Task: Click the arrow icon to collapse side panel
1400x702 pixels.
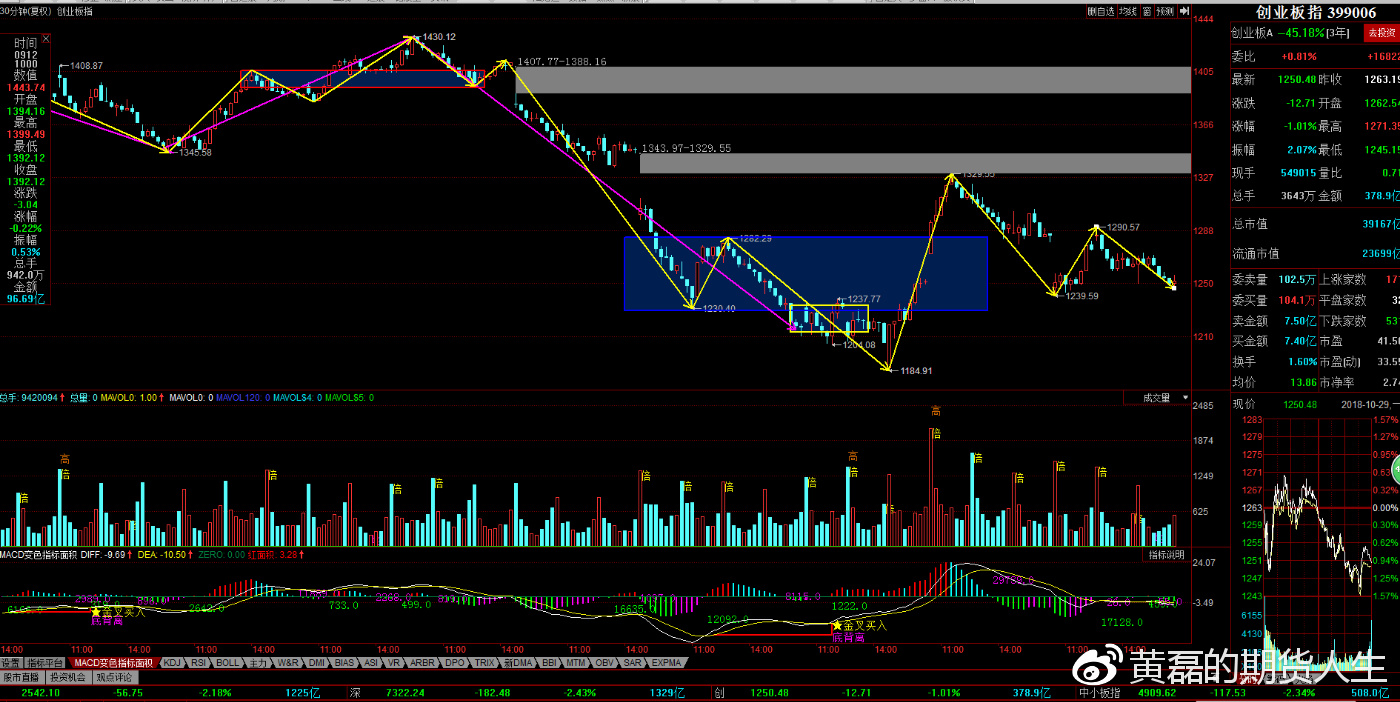Action: point(1183,12)
